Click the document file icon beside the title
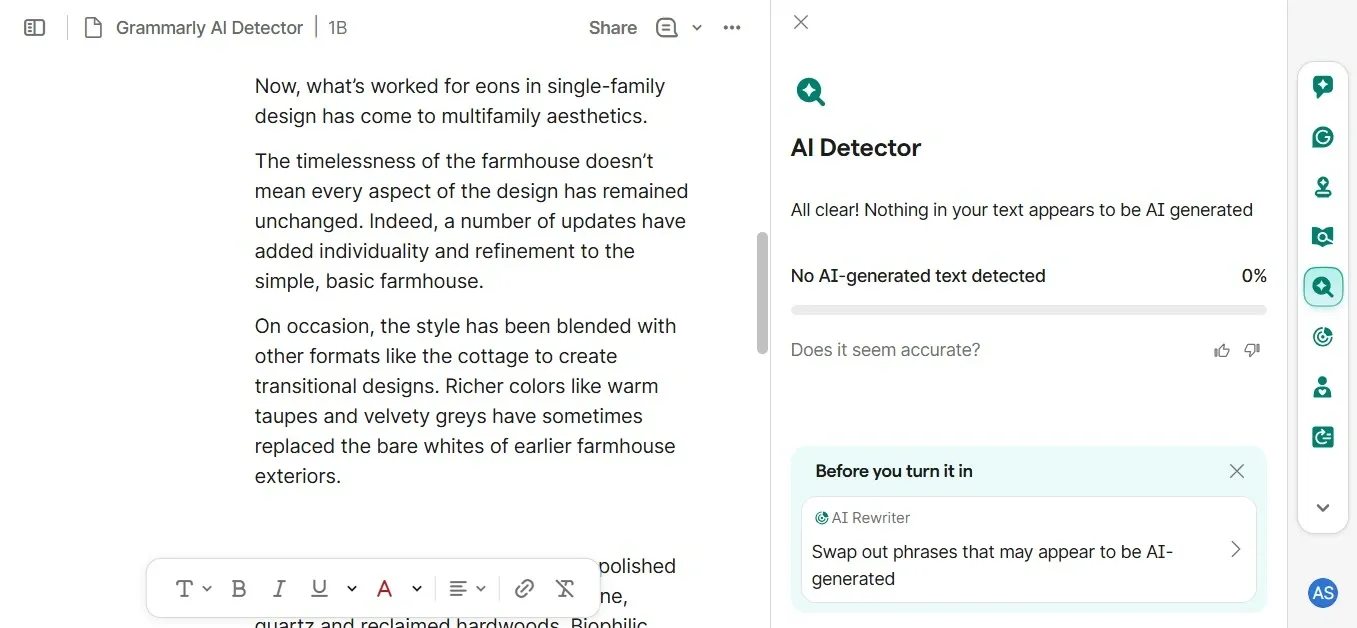Screen dimensions: 1357x628 pos(93,28)
